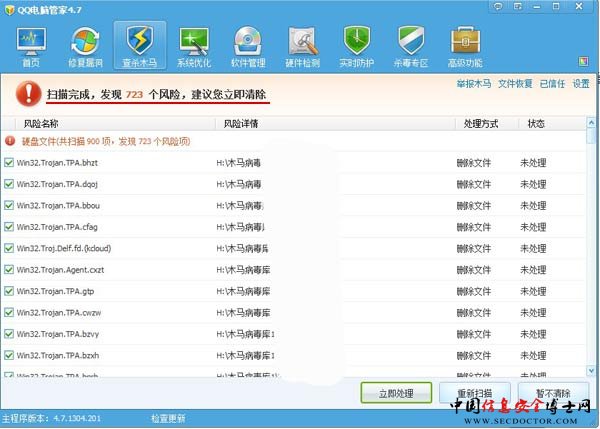Click the 硬盘文件 scan group header row
The width and height of the screenshot is (600, 429).
point(293,141)
